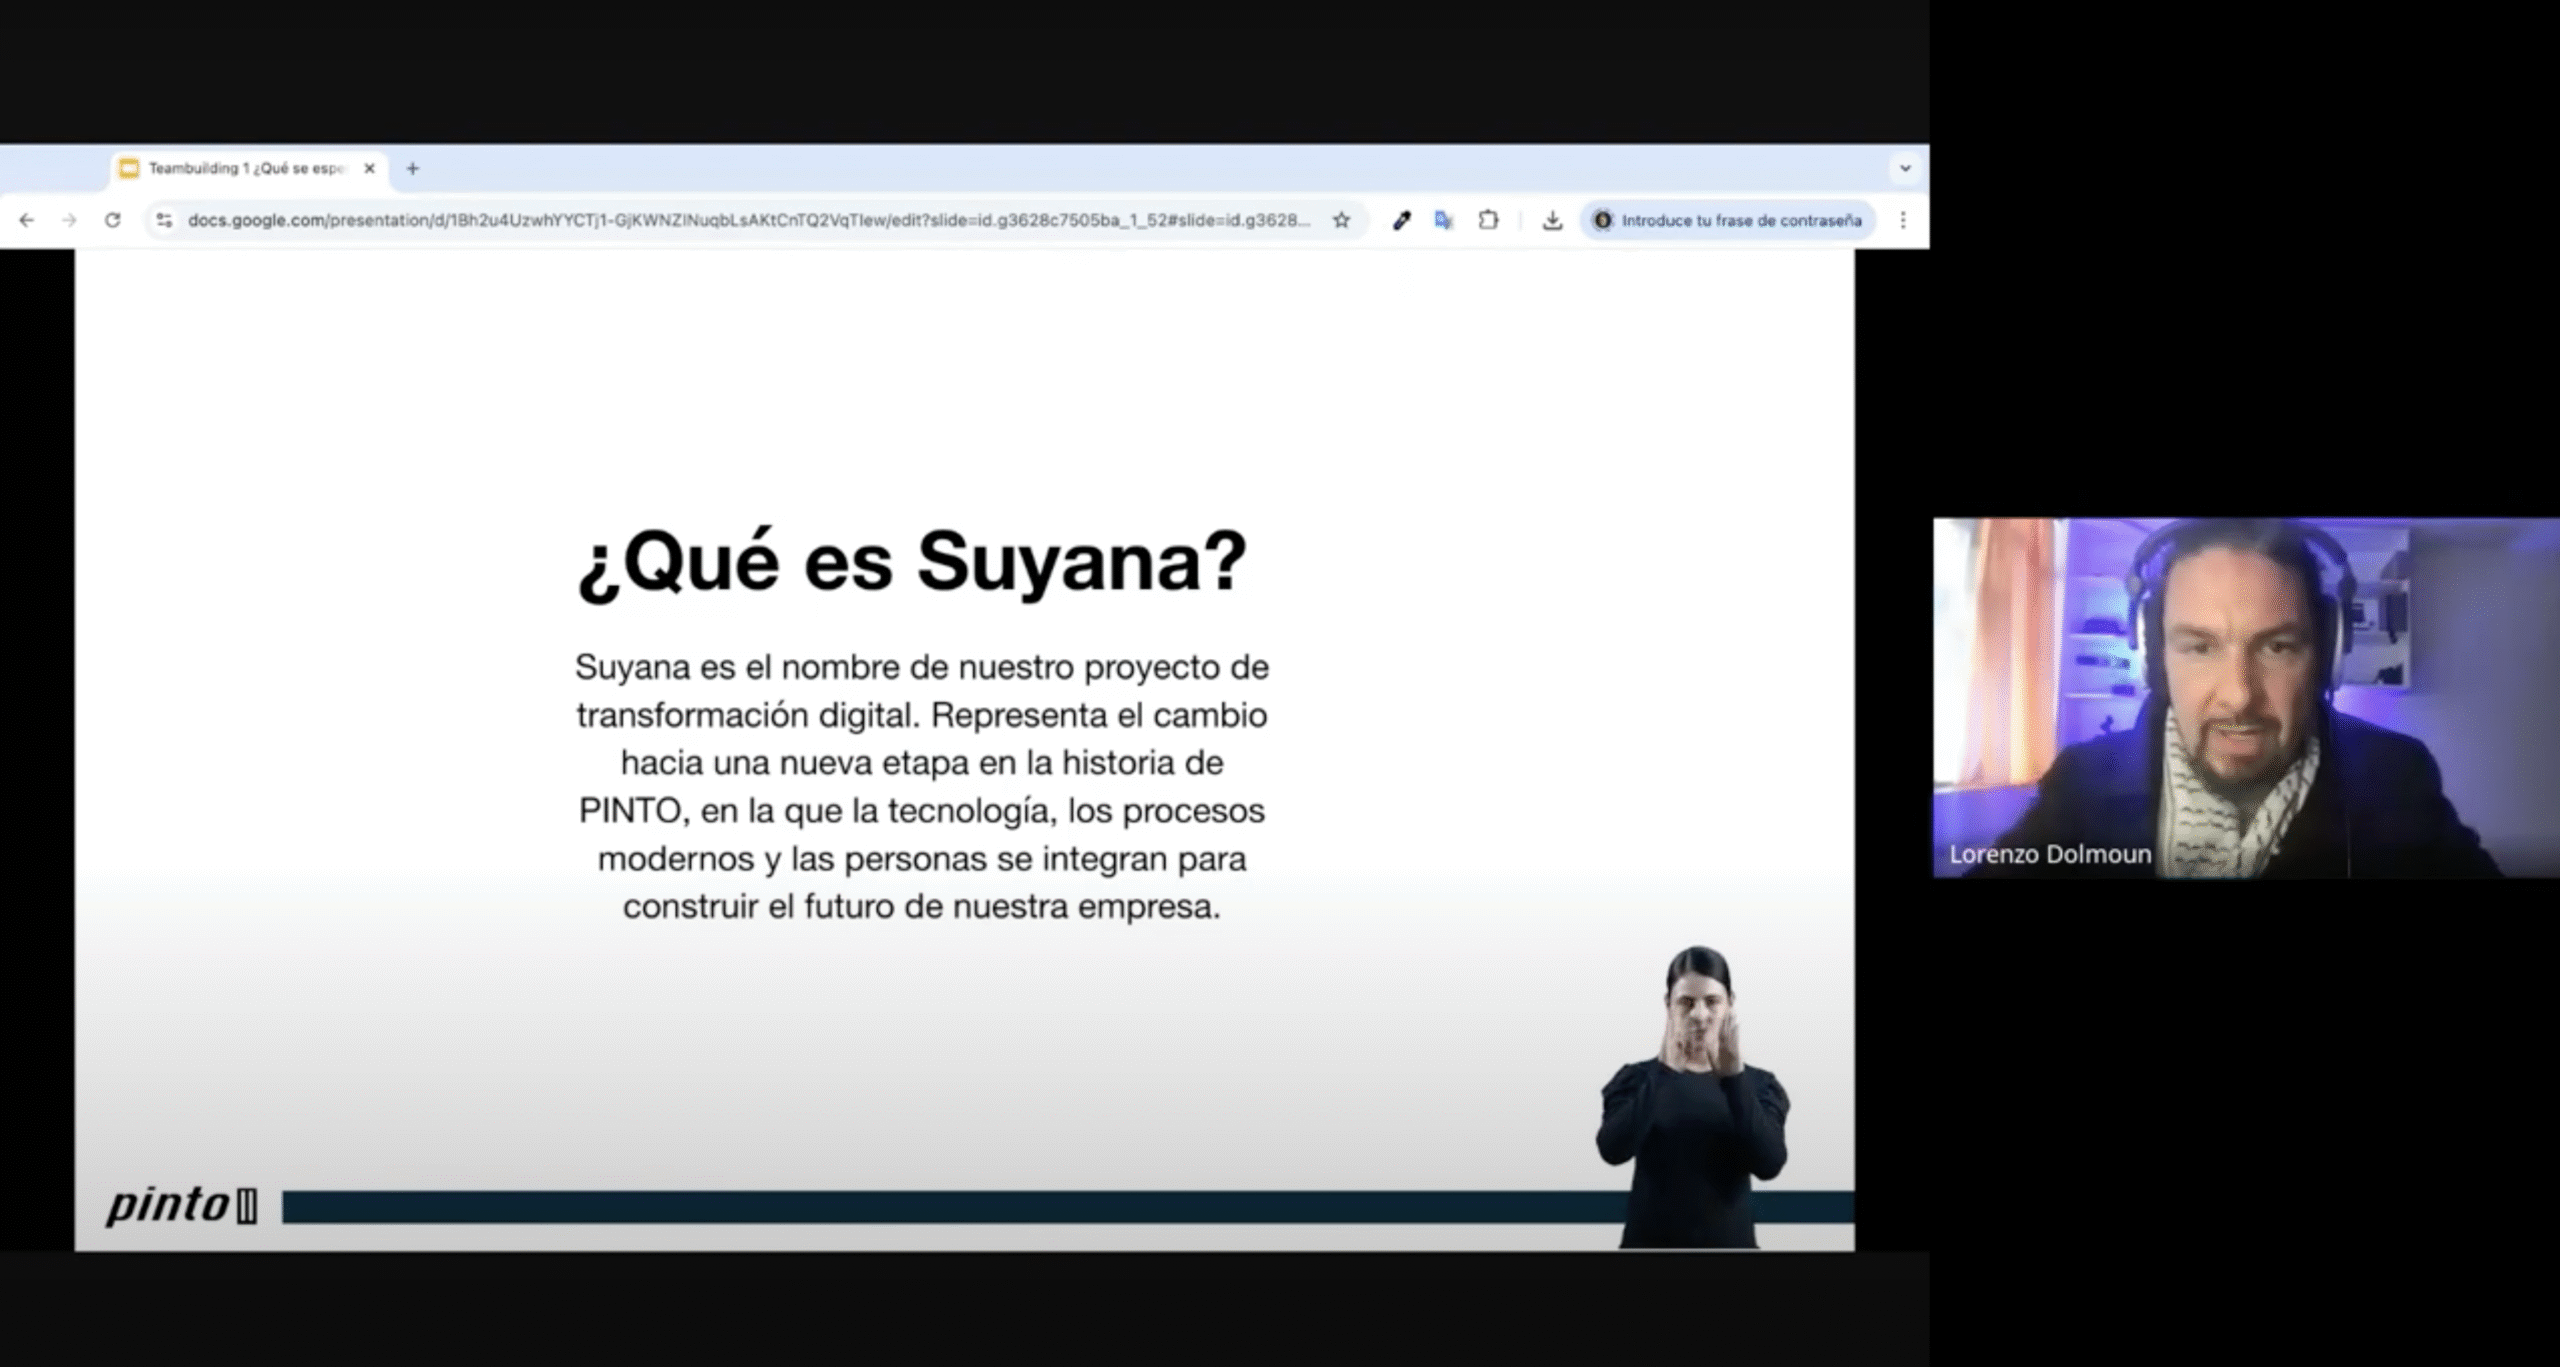Click Introduce tu frase de contraseña button
The height and width of the screenshot is (1367, 2560).
pyautogui.click(x=1728, y=220)
